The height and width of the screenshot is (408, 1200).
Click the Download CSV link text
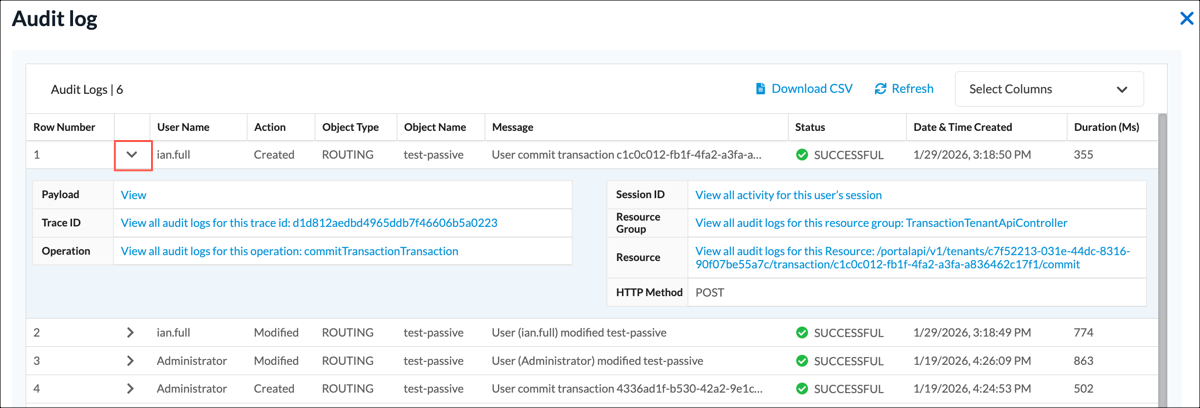[x=812, y=89]
